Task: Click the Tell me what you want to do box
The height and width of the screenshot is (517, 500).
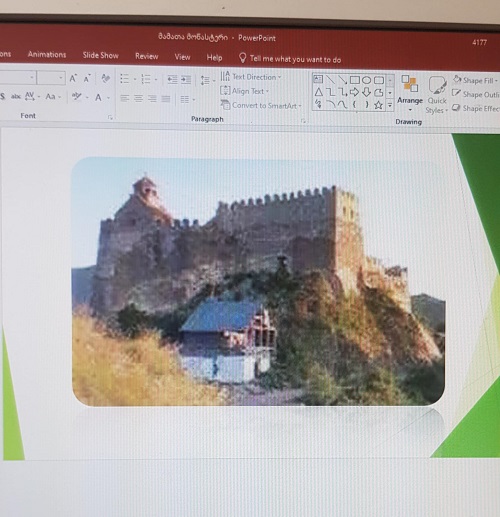Action: click(290, 59)
